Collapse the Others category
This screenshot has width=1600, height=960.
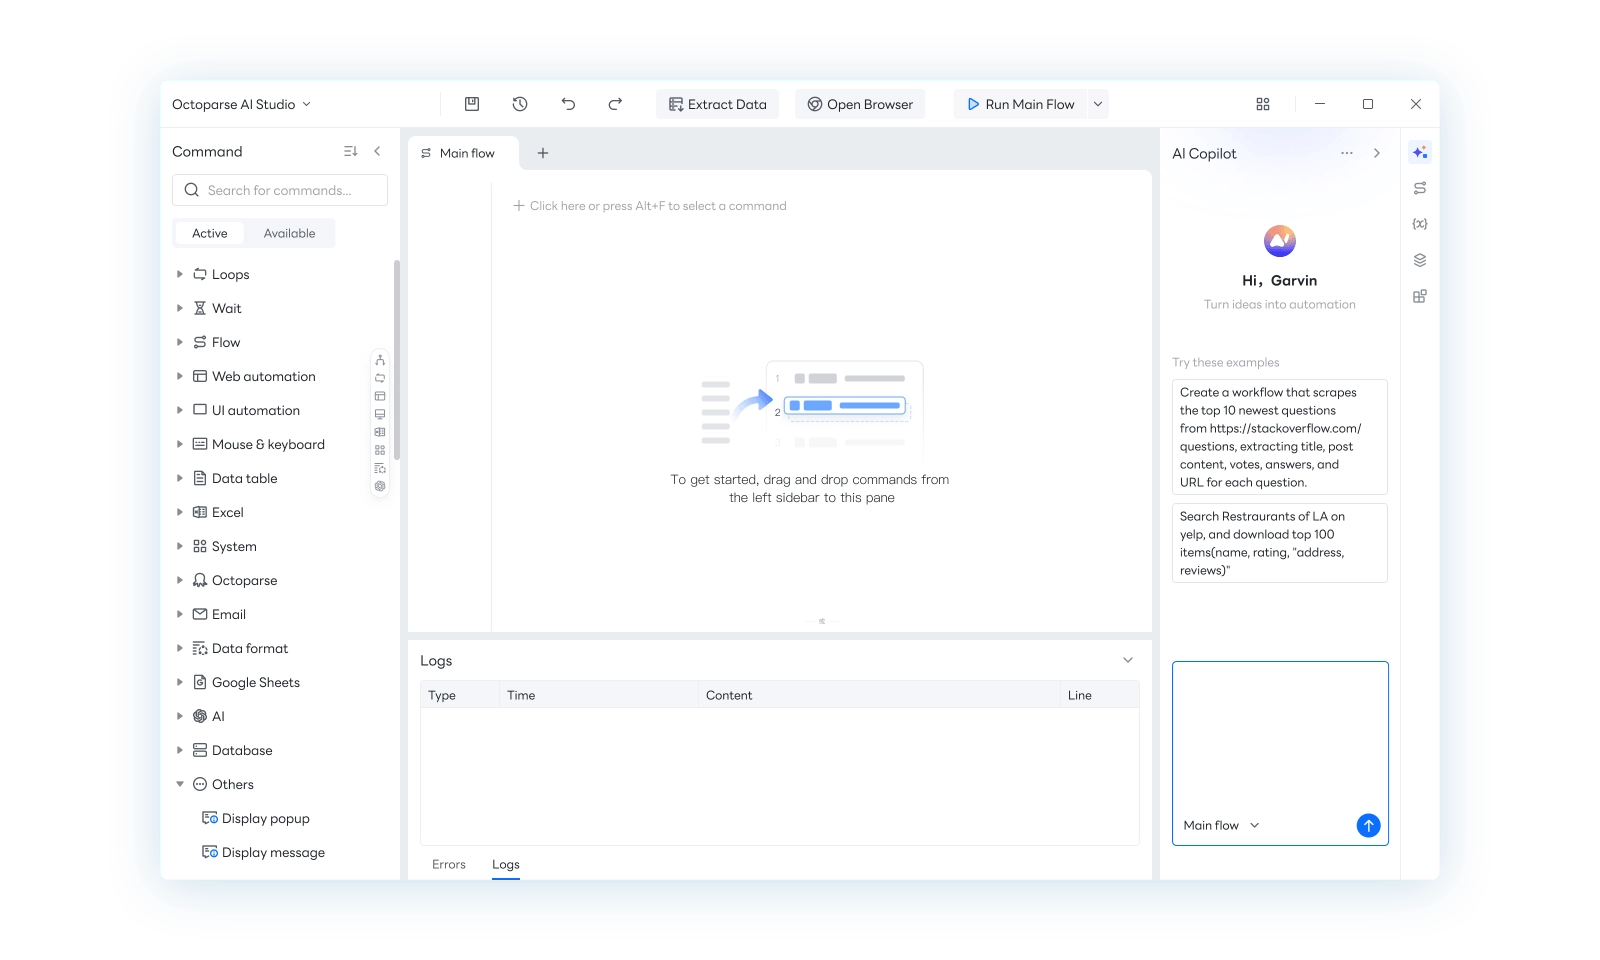pos(180,784)
